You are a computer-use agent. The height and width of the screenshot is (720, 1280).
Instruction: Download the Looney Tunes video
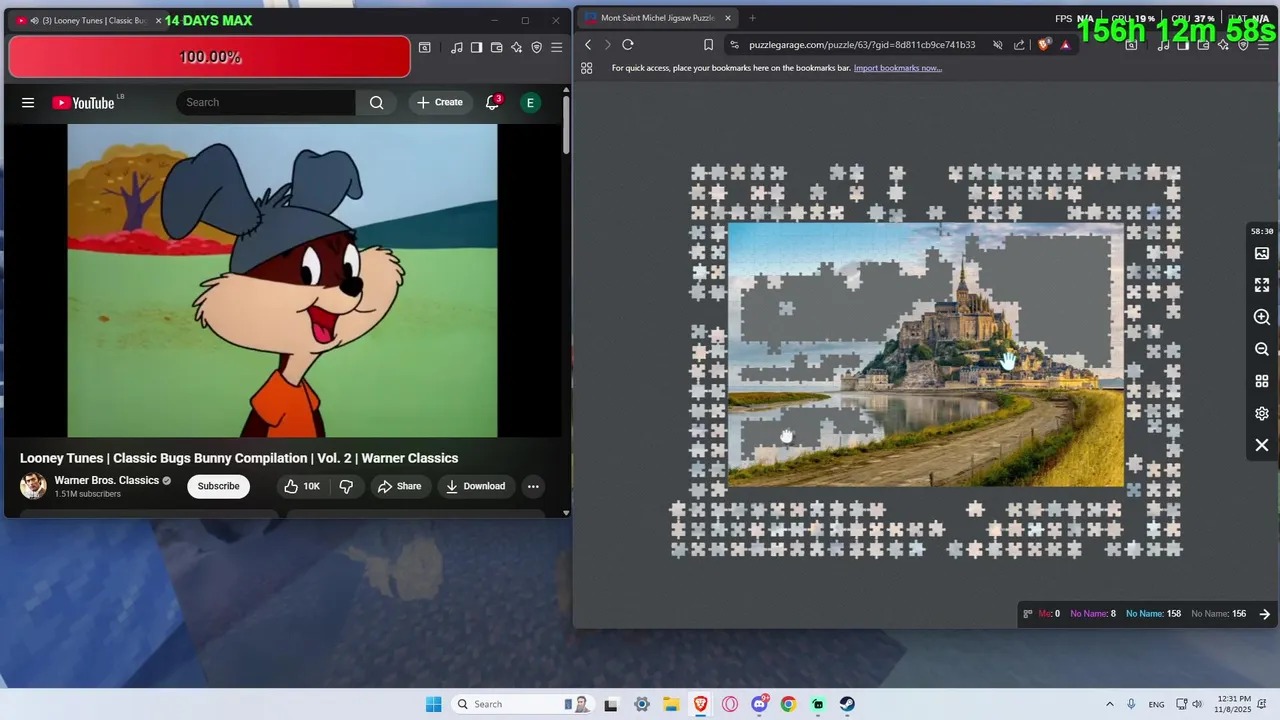475,486
